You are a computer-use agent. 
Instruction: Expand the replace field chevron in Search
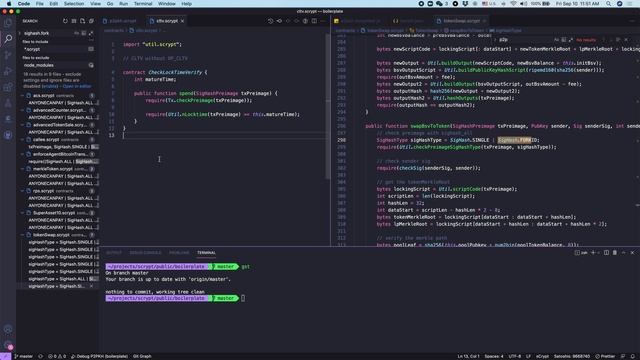19,33
